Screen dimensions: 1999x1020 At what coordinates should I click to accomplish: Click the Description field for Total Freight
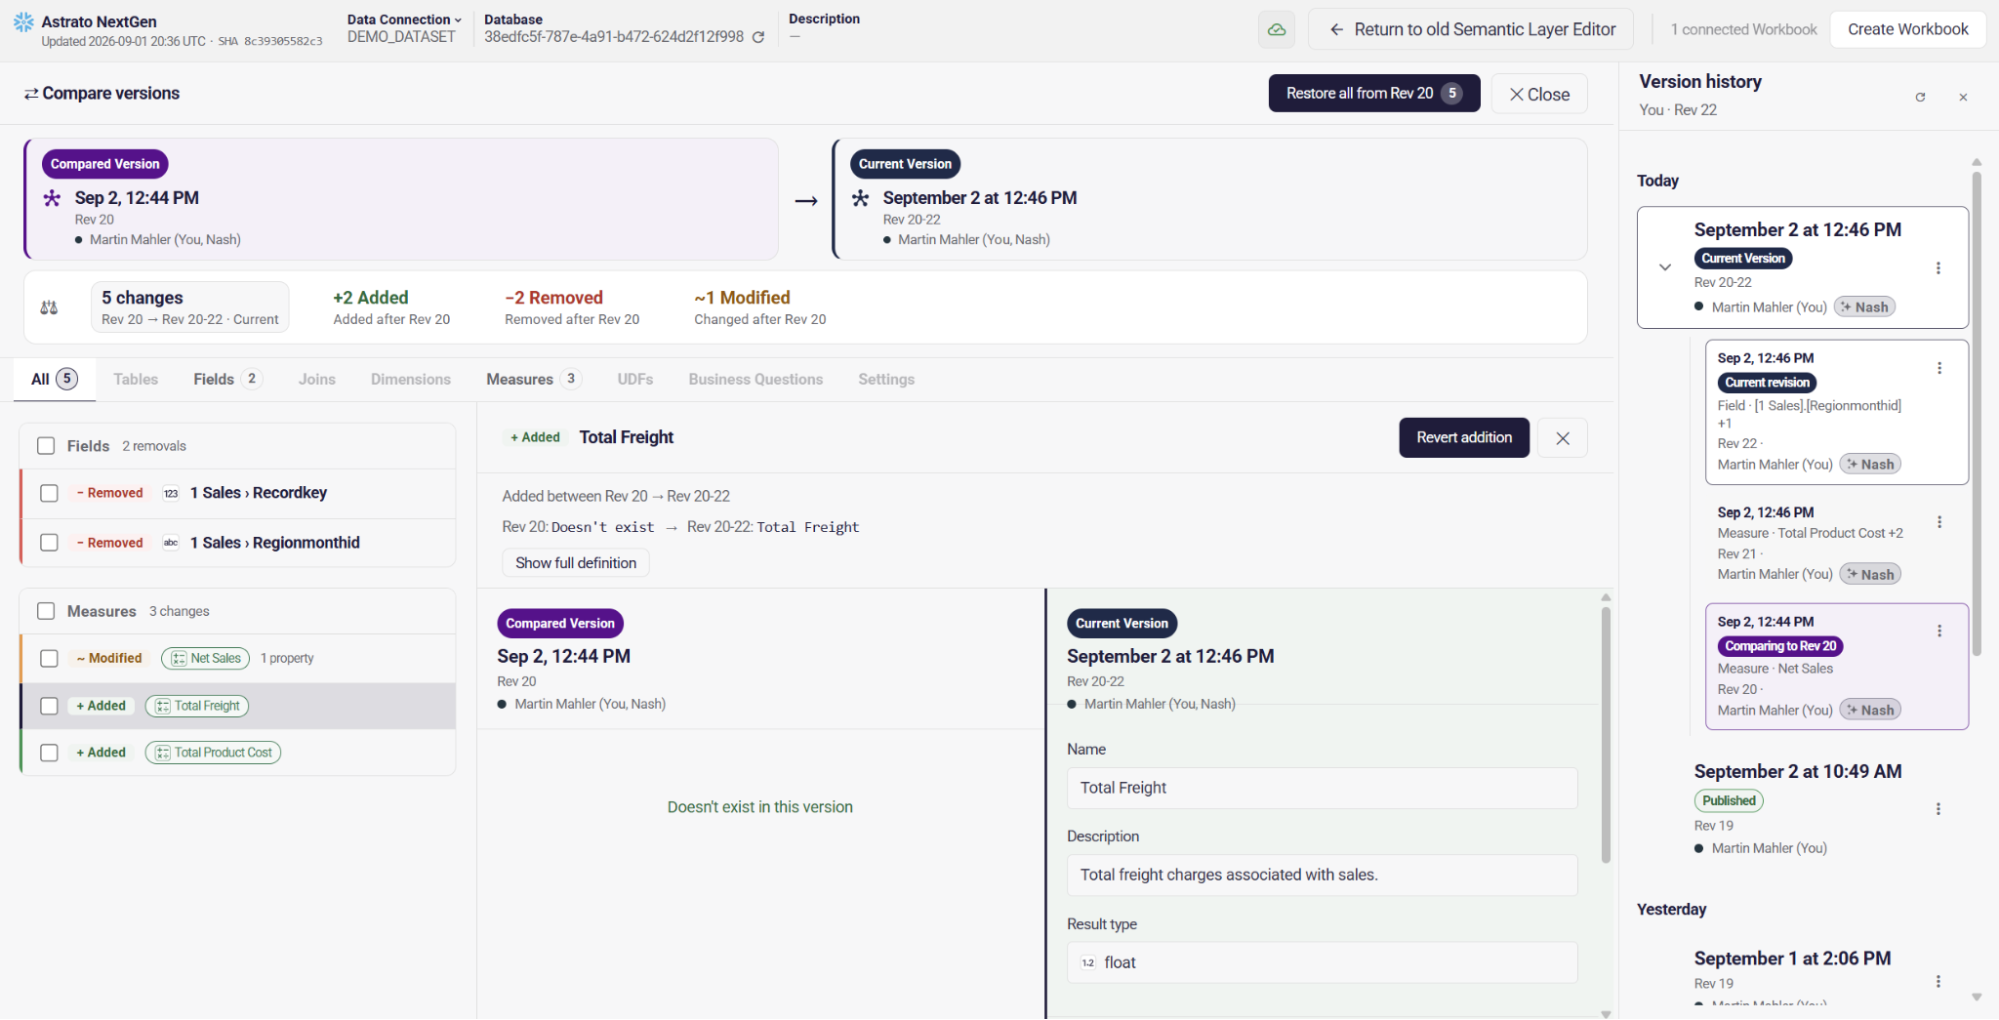(x=1322, y=875)
